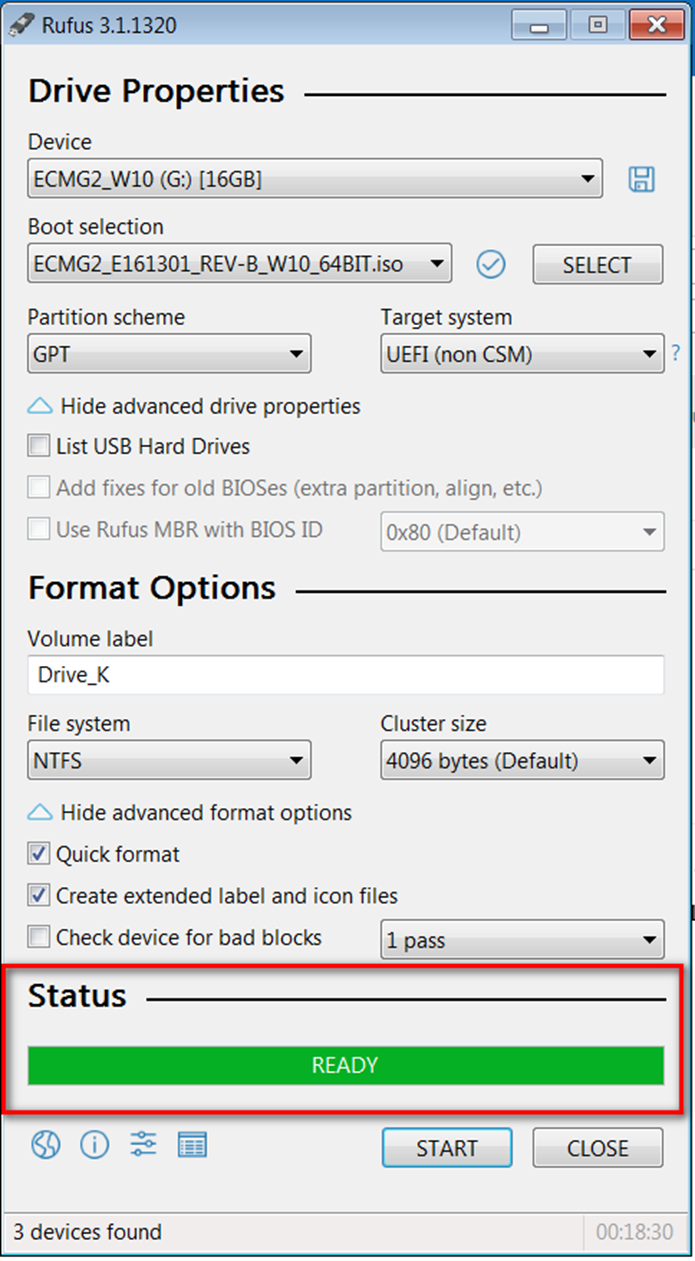Viewport: 695px width, 1261px height.
Task: Enable Check device for bad blocks
Action: 39,937
